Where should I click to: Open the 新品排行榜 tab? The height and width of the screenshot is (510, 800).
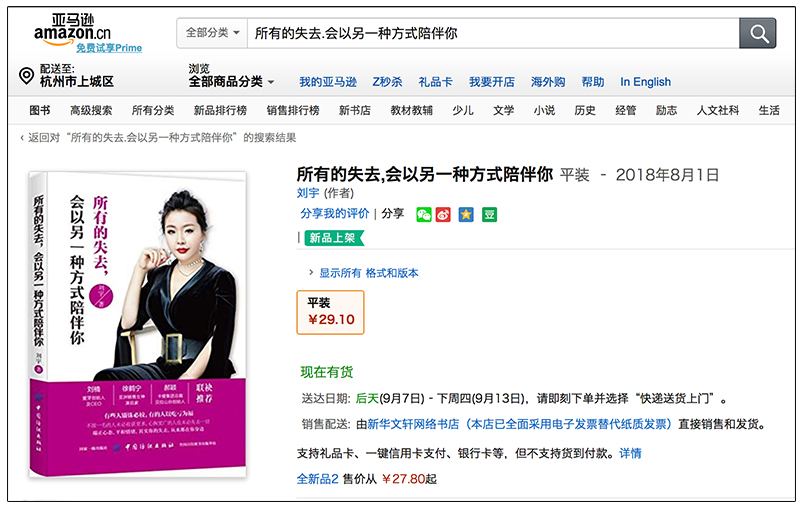(220, 110)
